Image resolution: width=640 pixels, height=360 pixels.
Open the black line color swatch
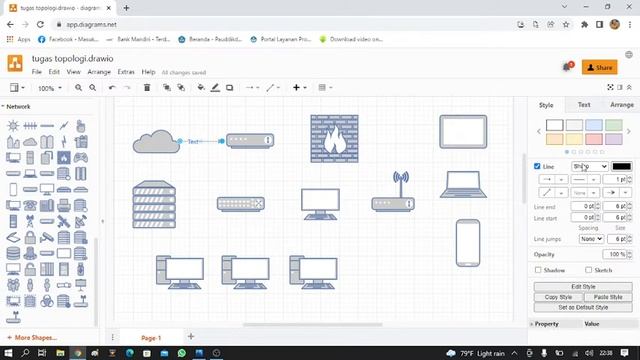pos(622,166)
